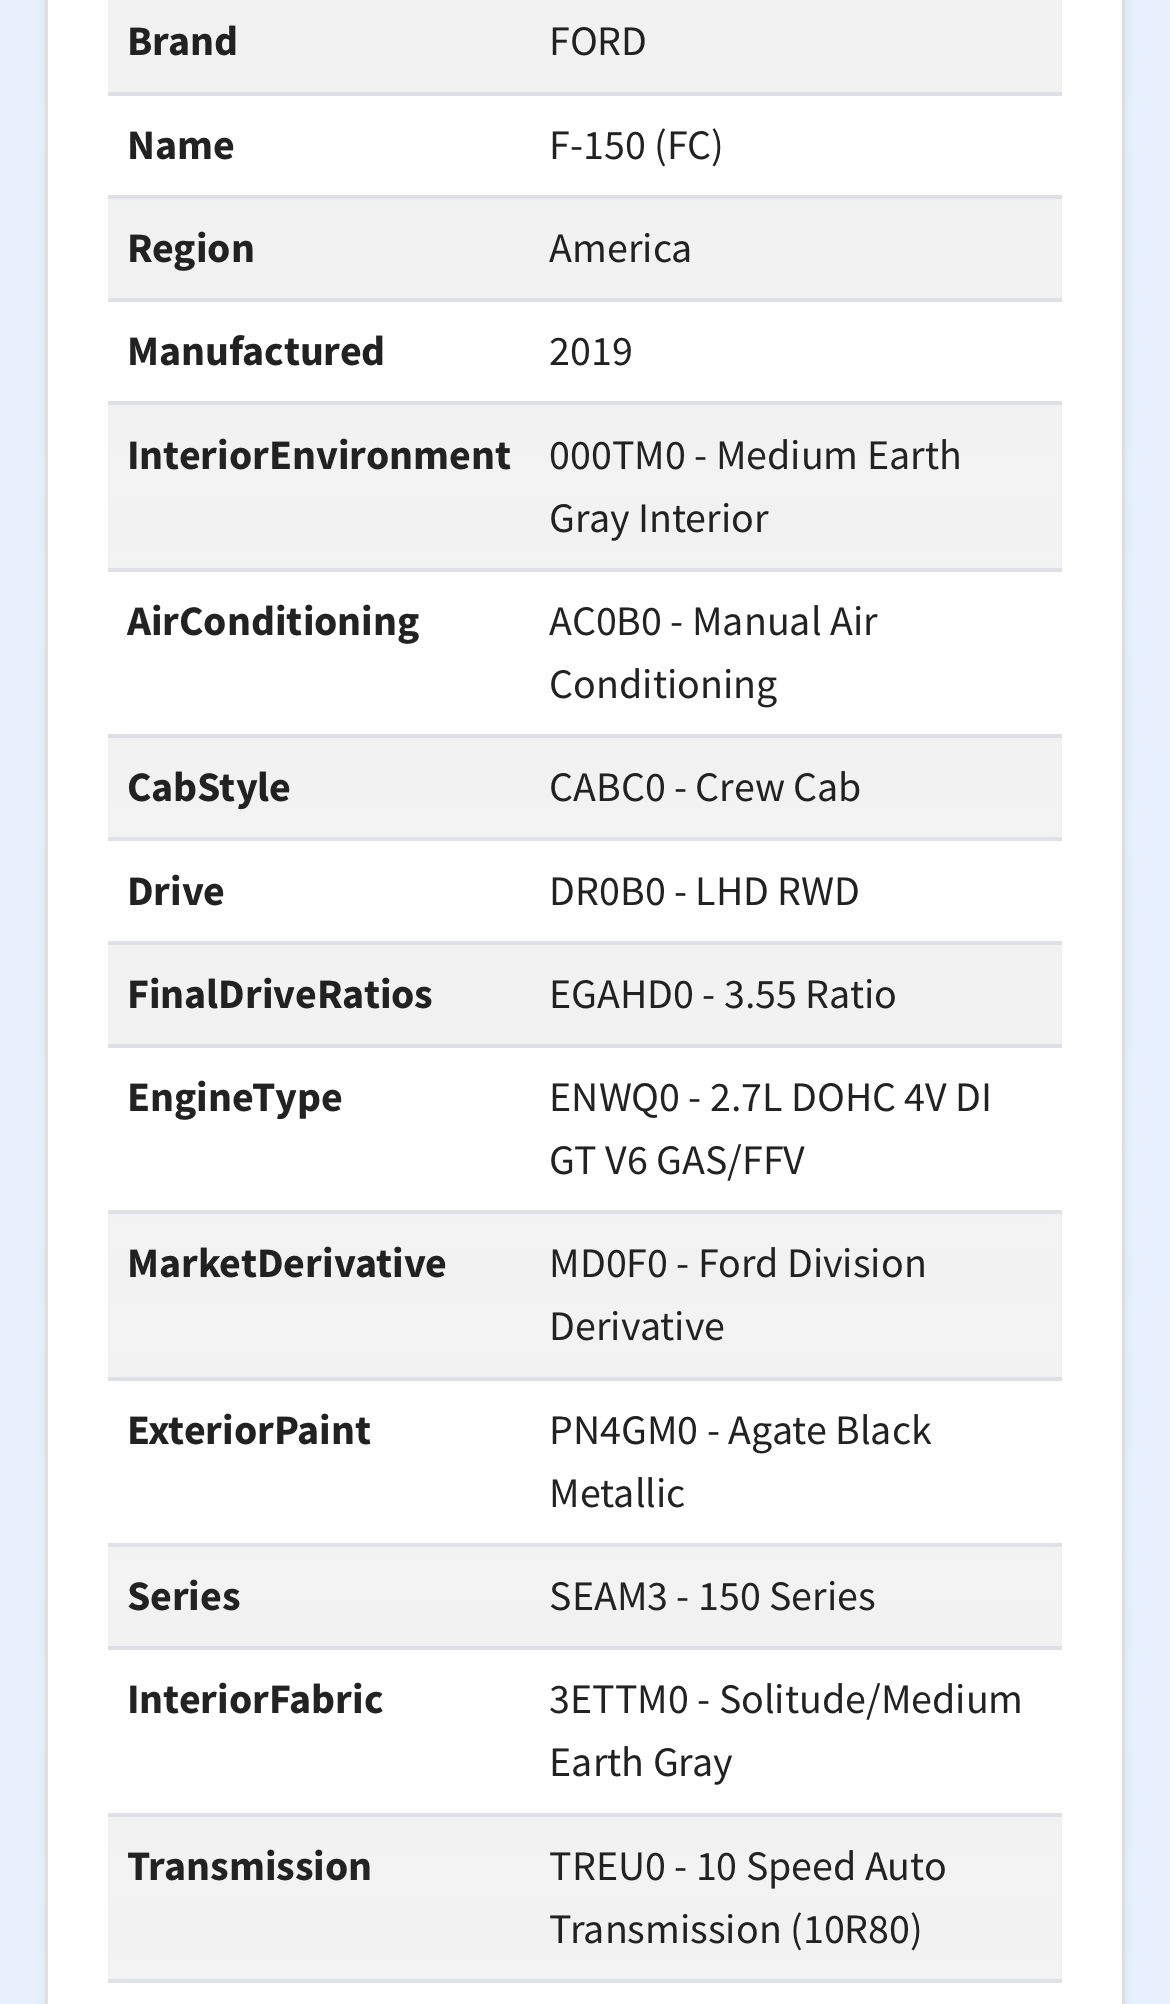This screenshot has height=2004, width=1170.
Task: Click the Manufactured row label
Action: tap(255, 352)
